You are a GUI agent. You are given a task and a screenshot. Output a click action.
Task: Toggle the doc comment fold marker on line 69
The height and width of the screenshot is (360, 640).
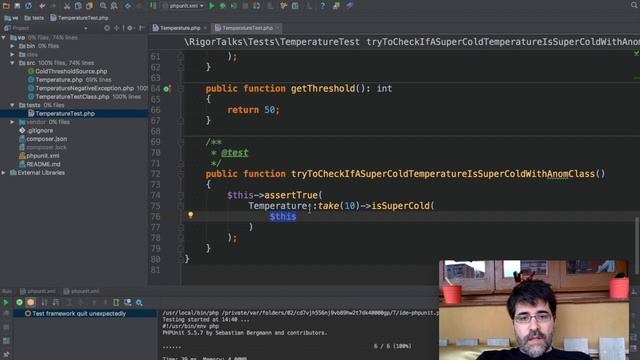pyautogui.click(x=180, y=142)
